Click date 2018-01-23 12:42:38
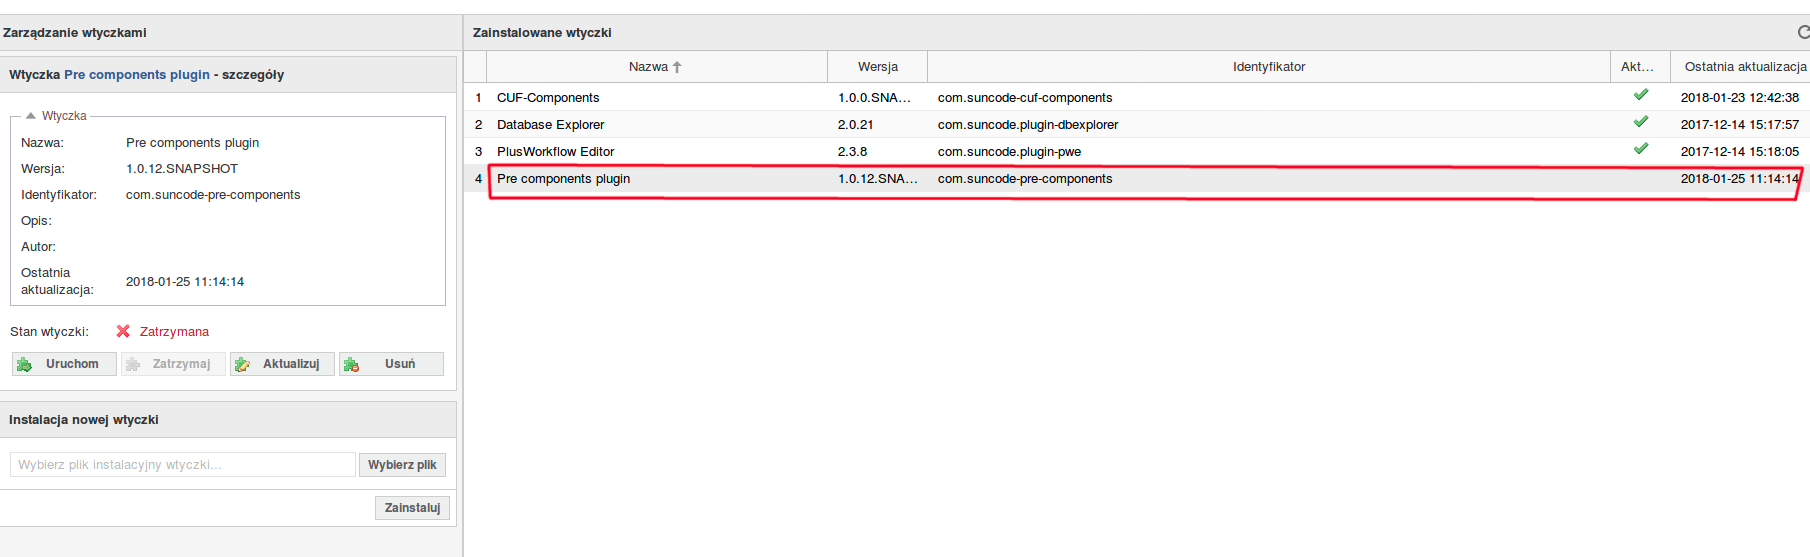The width and height of the screenshot is (1810, 557). tap(1740, 98)
